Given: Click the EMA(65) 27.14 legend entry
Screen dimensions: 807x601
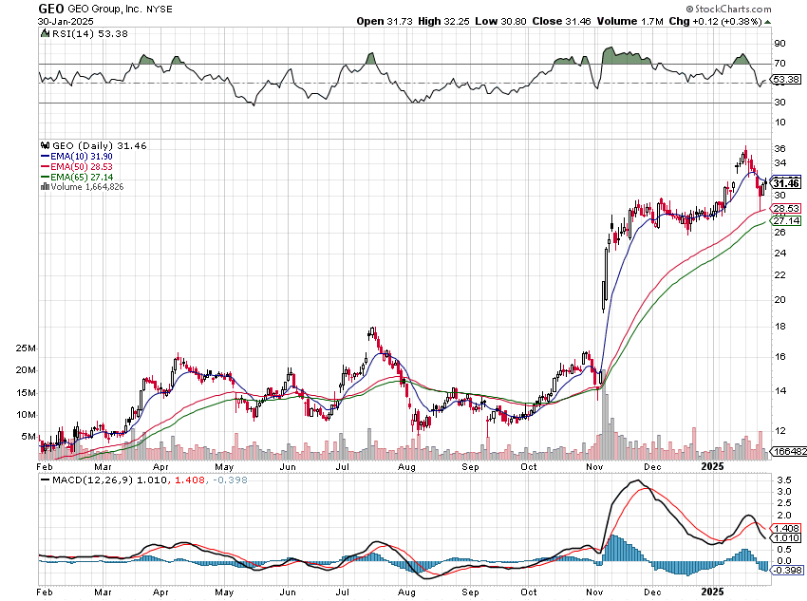Looking at the screenshot, I should (81, 177).
